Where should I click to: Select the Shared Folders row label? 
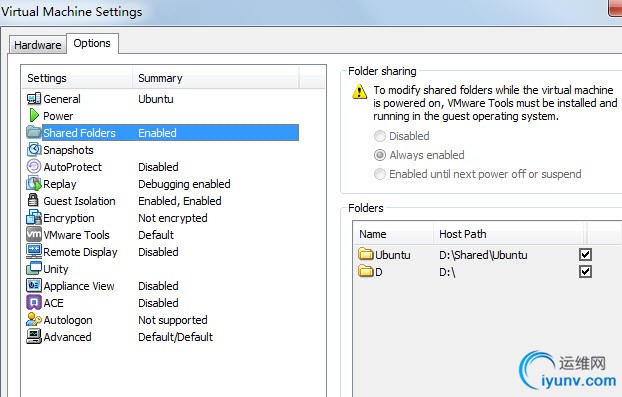tap(79, 133)
